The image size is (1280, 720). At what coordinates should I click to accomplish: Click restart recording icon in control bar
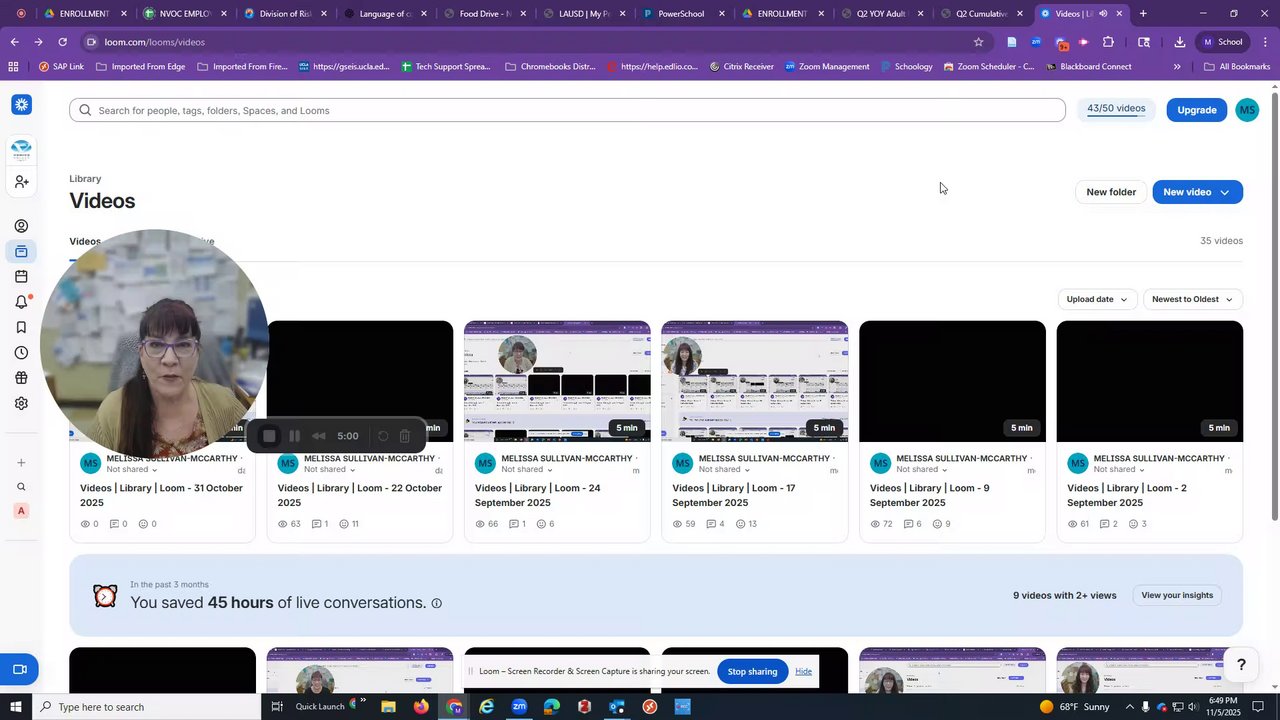[x=382, y=436]
